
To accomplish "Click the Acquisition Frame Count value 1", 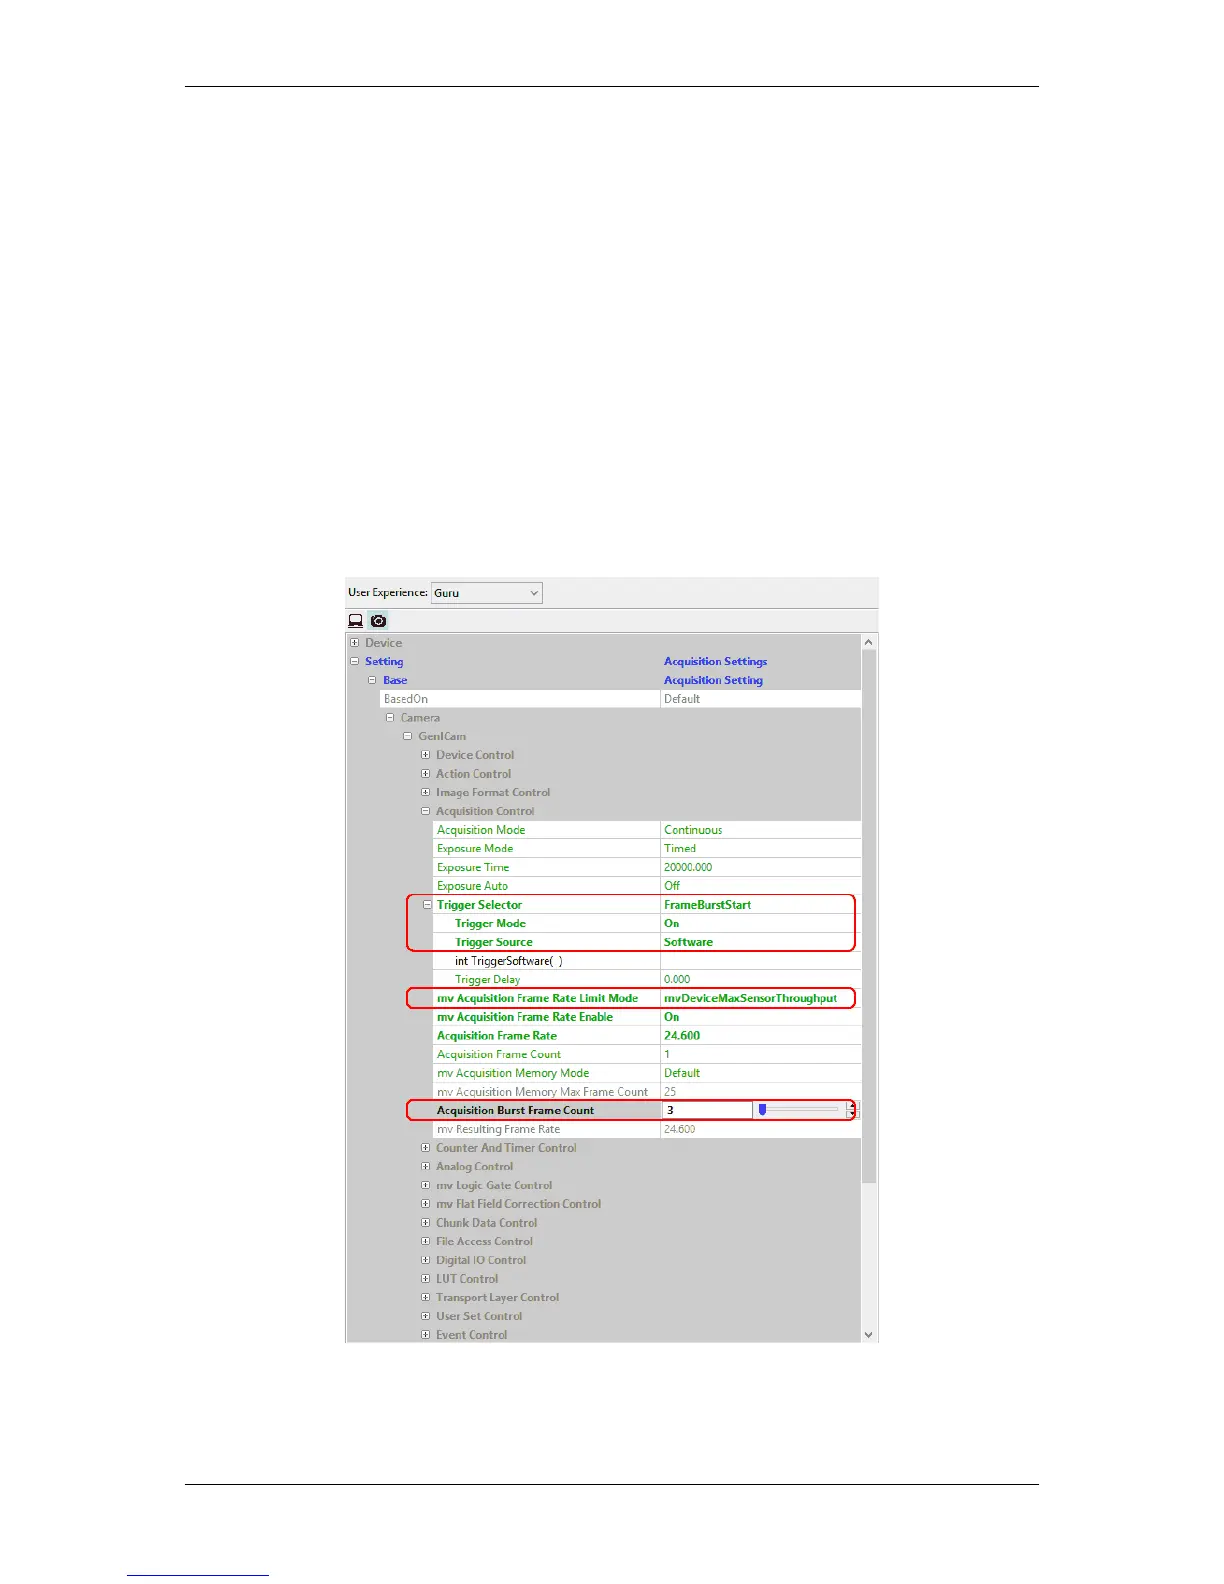I will pyautogui.click(x=668, y=1054).
